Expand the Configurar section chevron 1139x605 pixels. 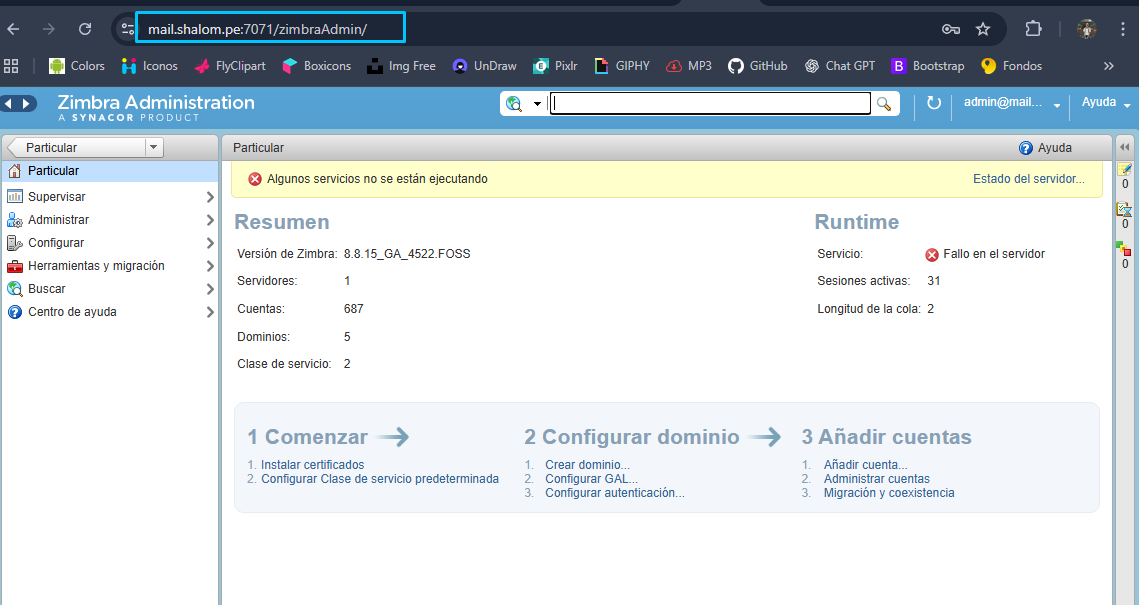click(x=210, y=243)
